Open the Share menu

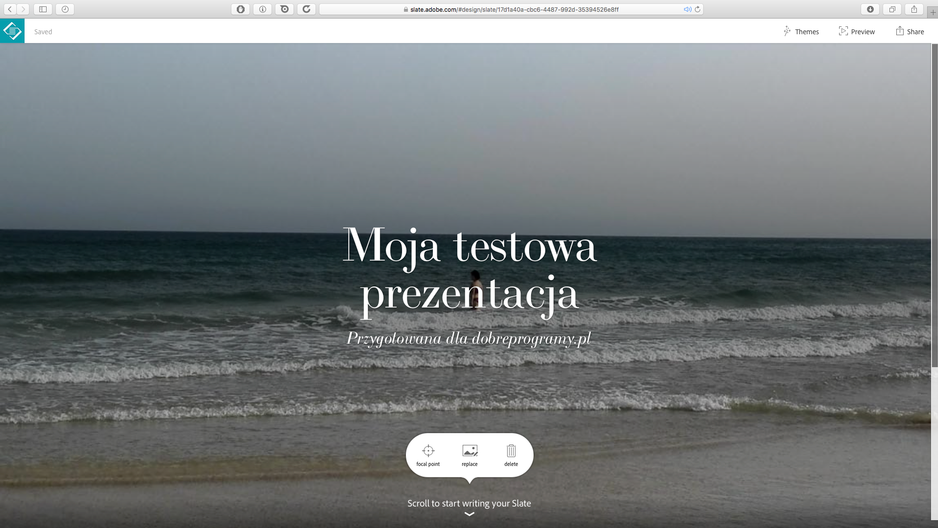(x=909, y=32)
